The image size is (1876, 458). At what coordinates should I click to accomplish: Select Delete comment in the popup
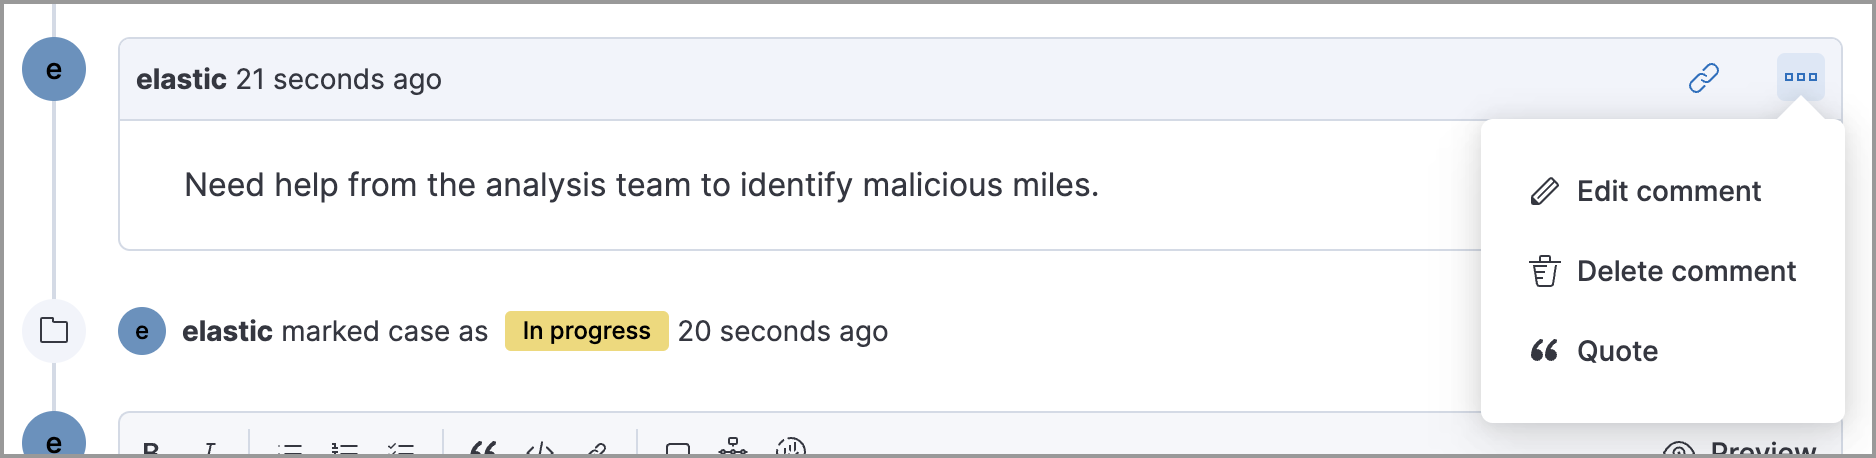[x=1685, y=271]
